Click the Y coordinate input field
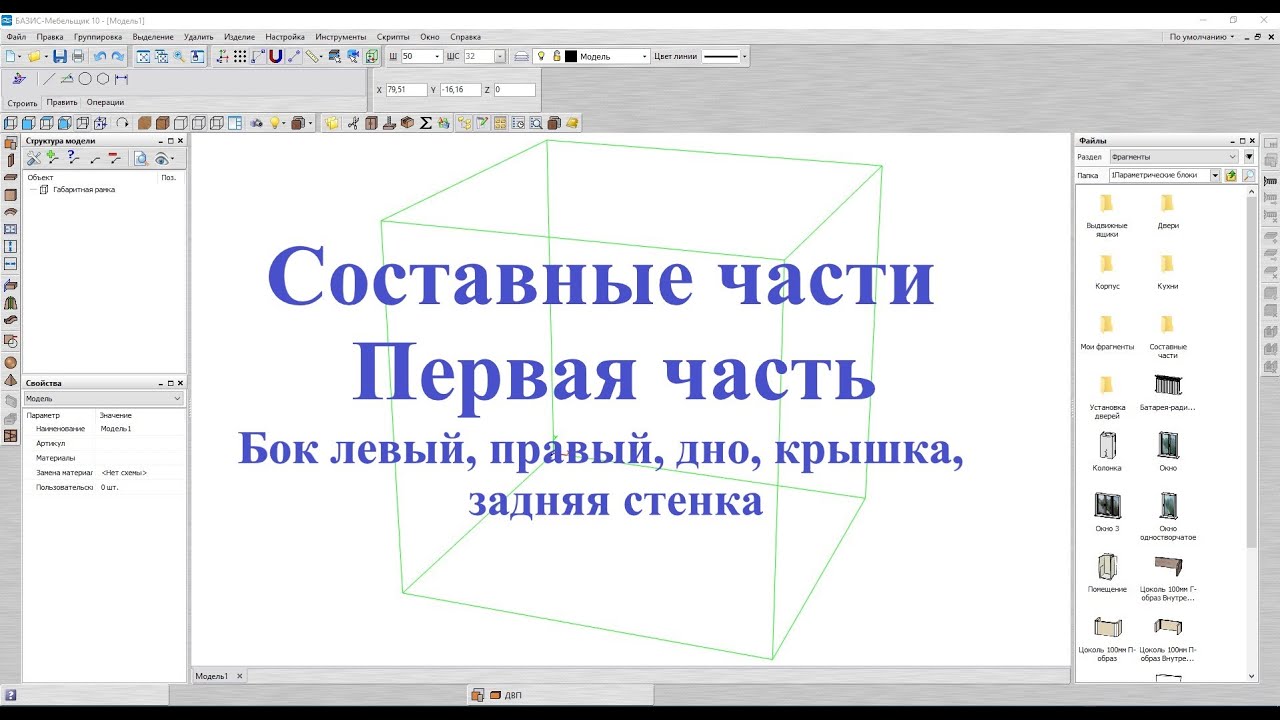Viewport: 1280px width, 720px height. click(461, 90)
